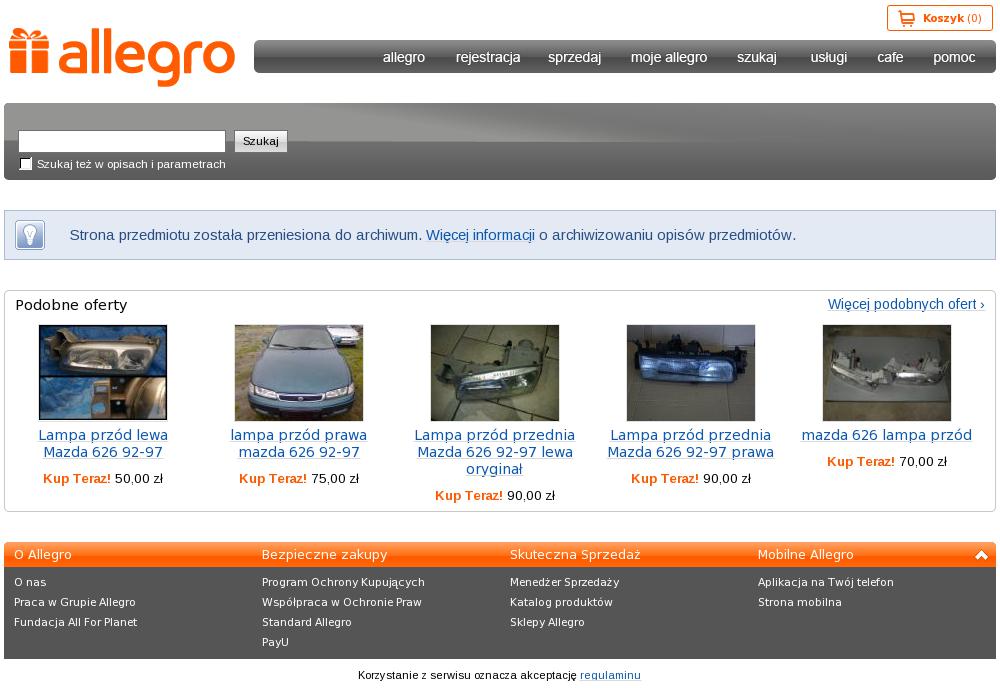Open 'Lampa przód przednia Mazda 626 92-97 prawa' link

691,444
